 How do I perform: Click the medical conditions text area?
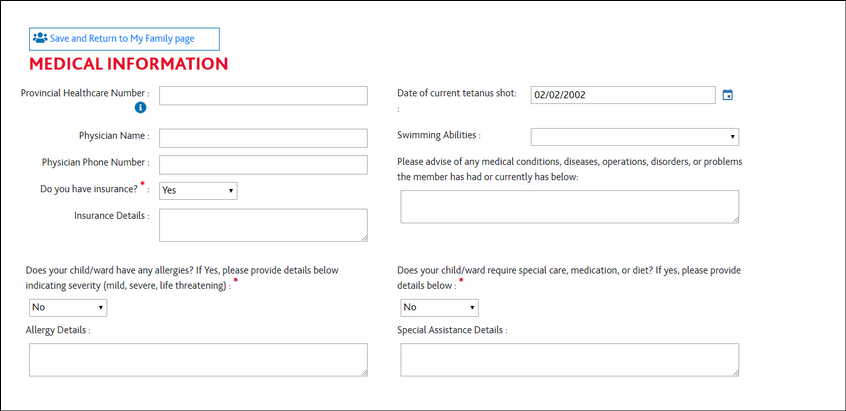[x=569, y=207]
